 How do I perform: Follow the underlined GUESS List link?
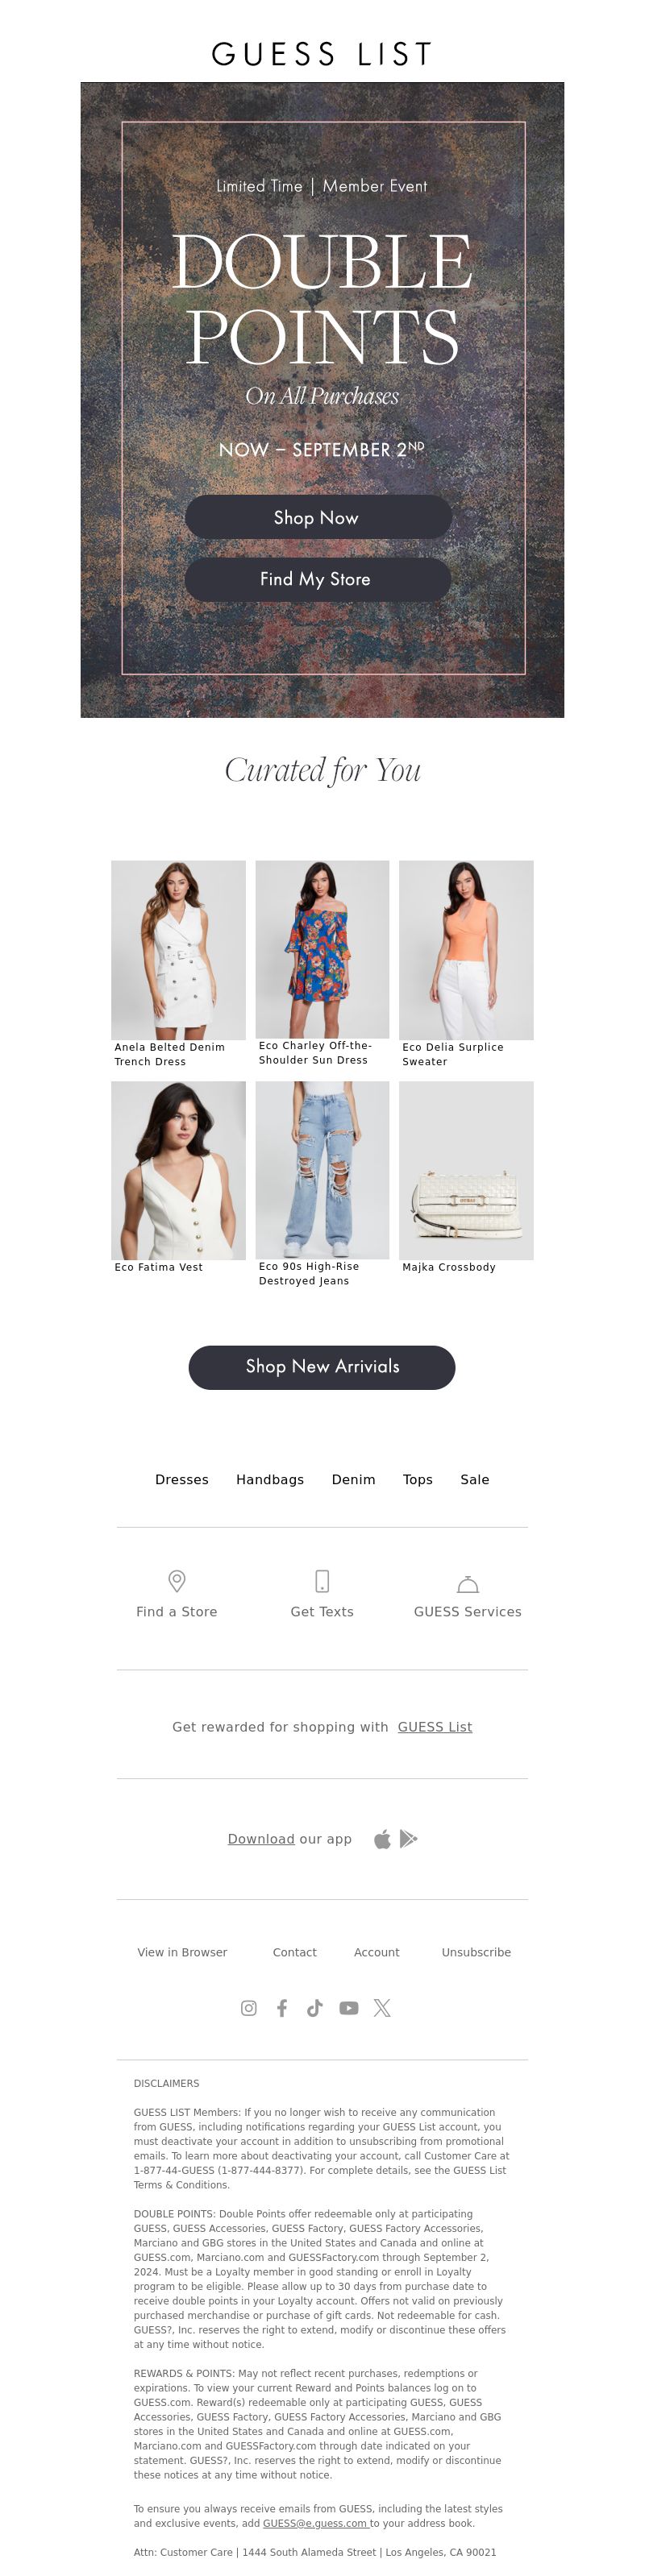(x=435, y=1727)
